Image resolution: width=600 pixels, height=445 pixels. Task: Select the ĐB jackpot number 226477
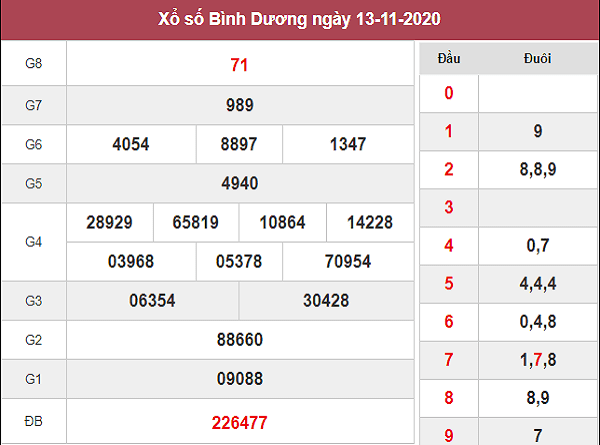[240, 423]
